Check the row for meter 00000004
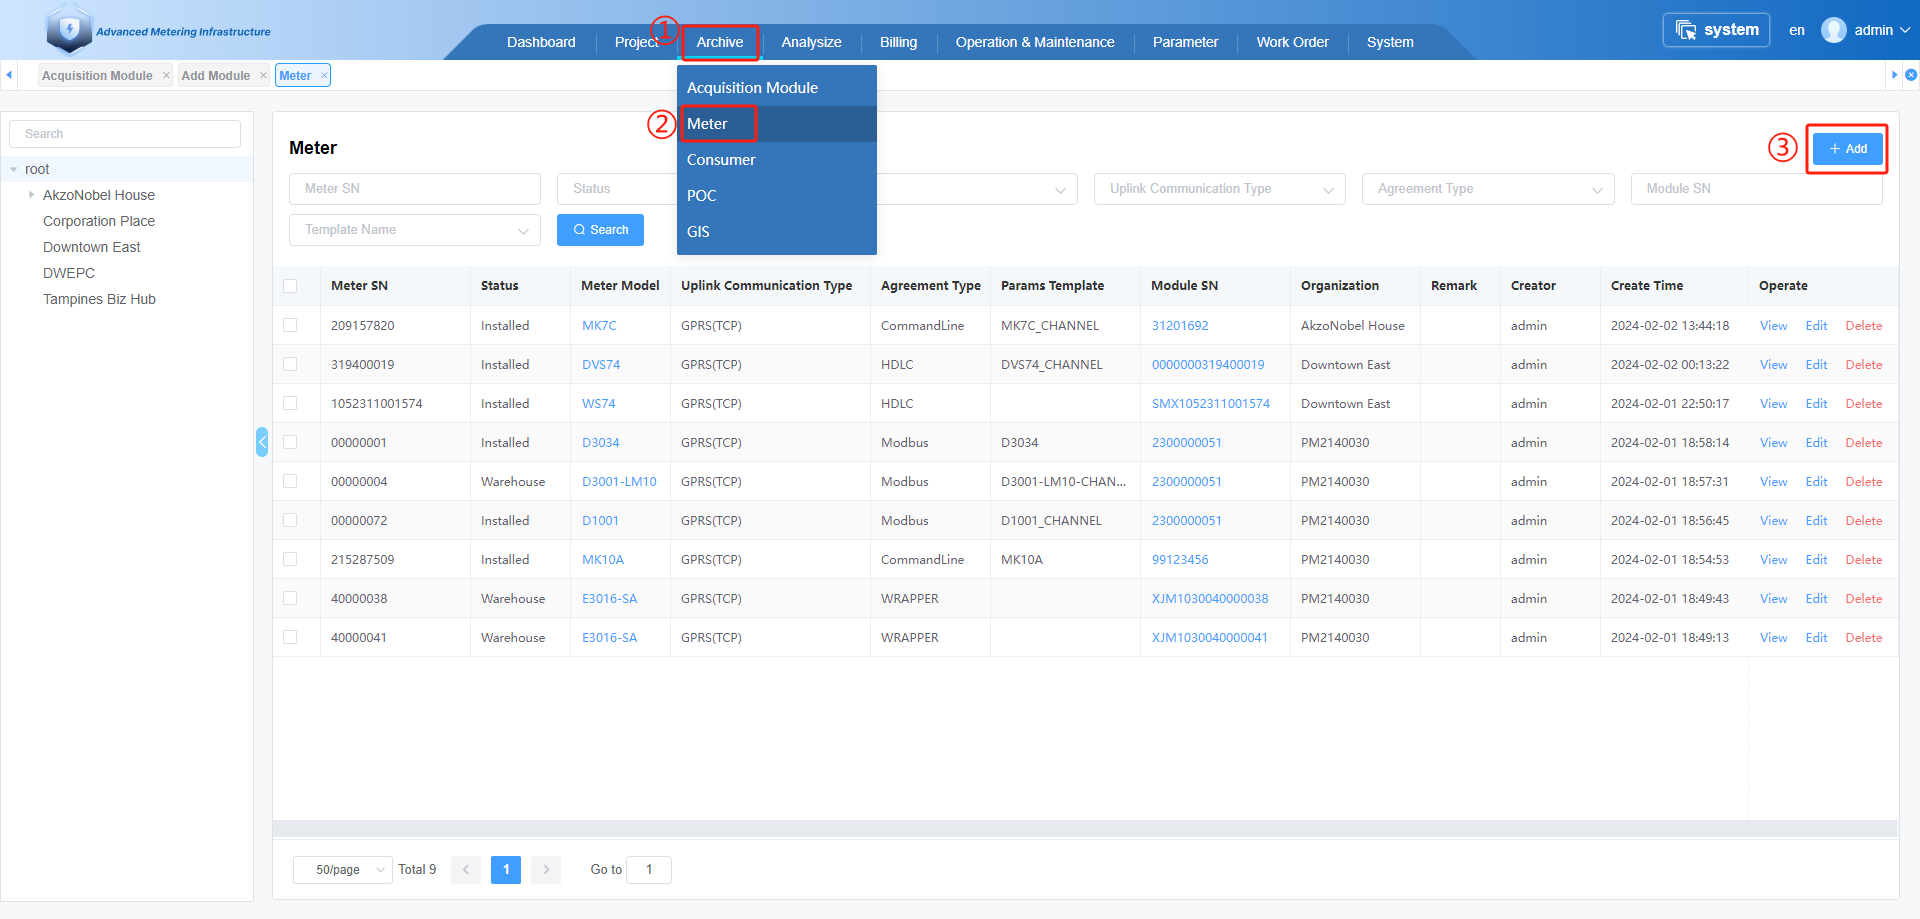 click(x=290, y=481)
